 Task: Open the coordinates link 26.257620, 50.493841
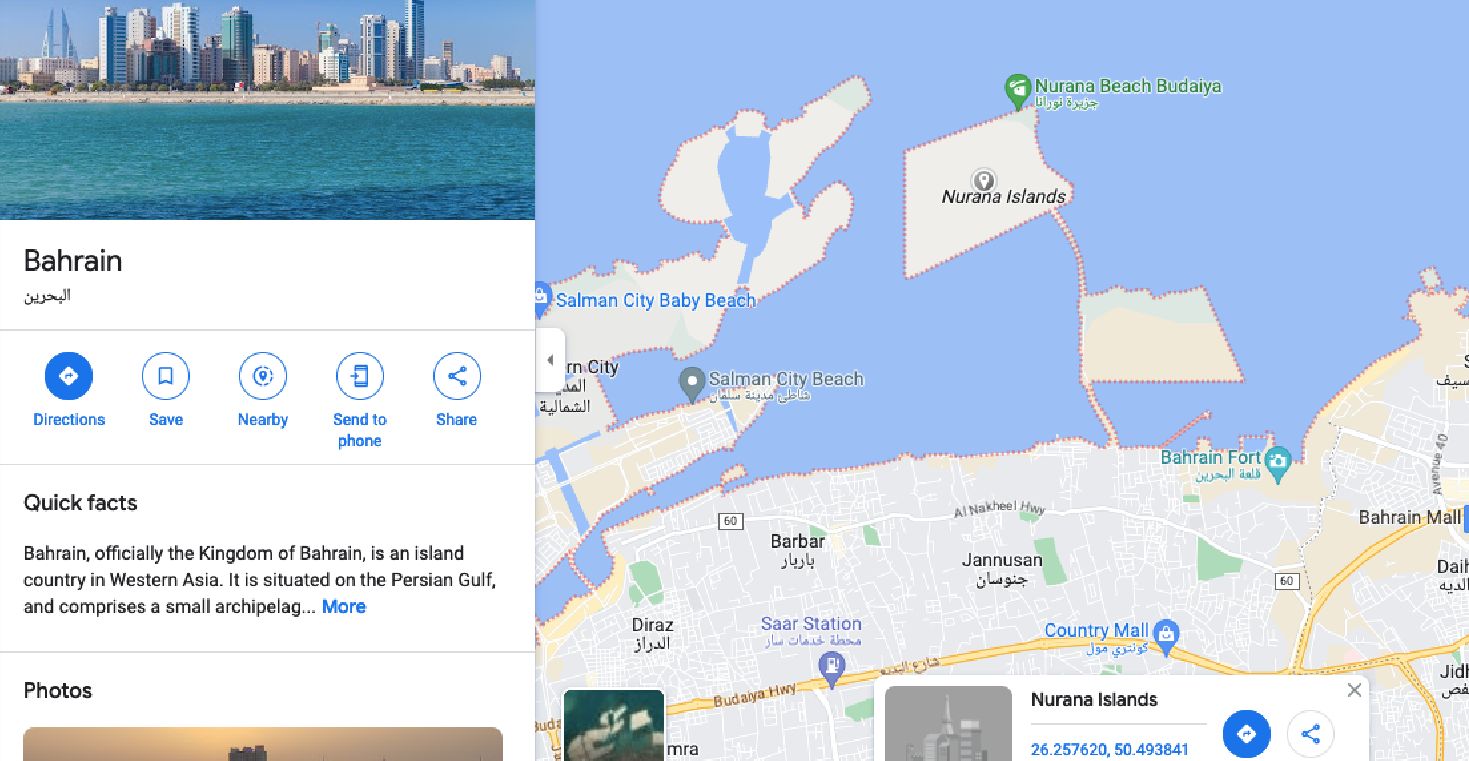pyautogui.click(x=1110, y=750)
